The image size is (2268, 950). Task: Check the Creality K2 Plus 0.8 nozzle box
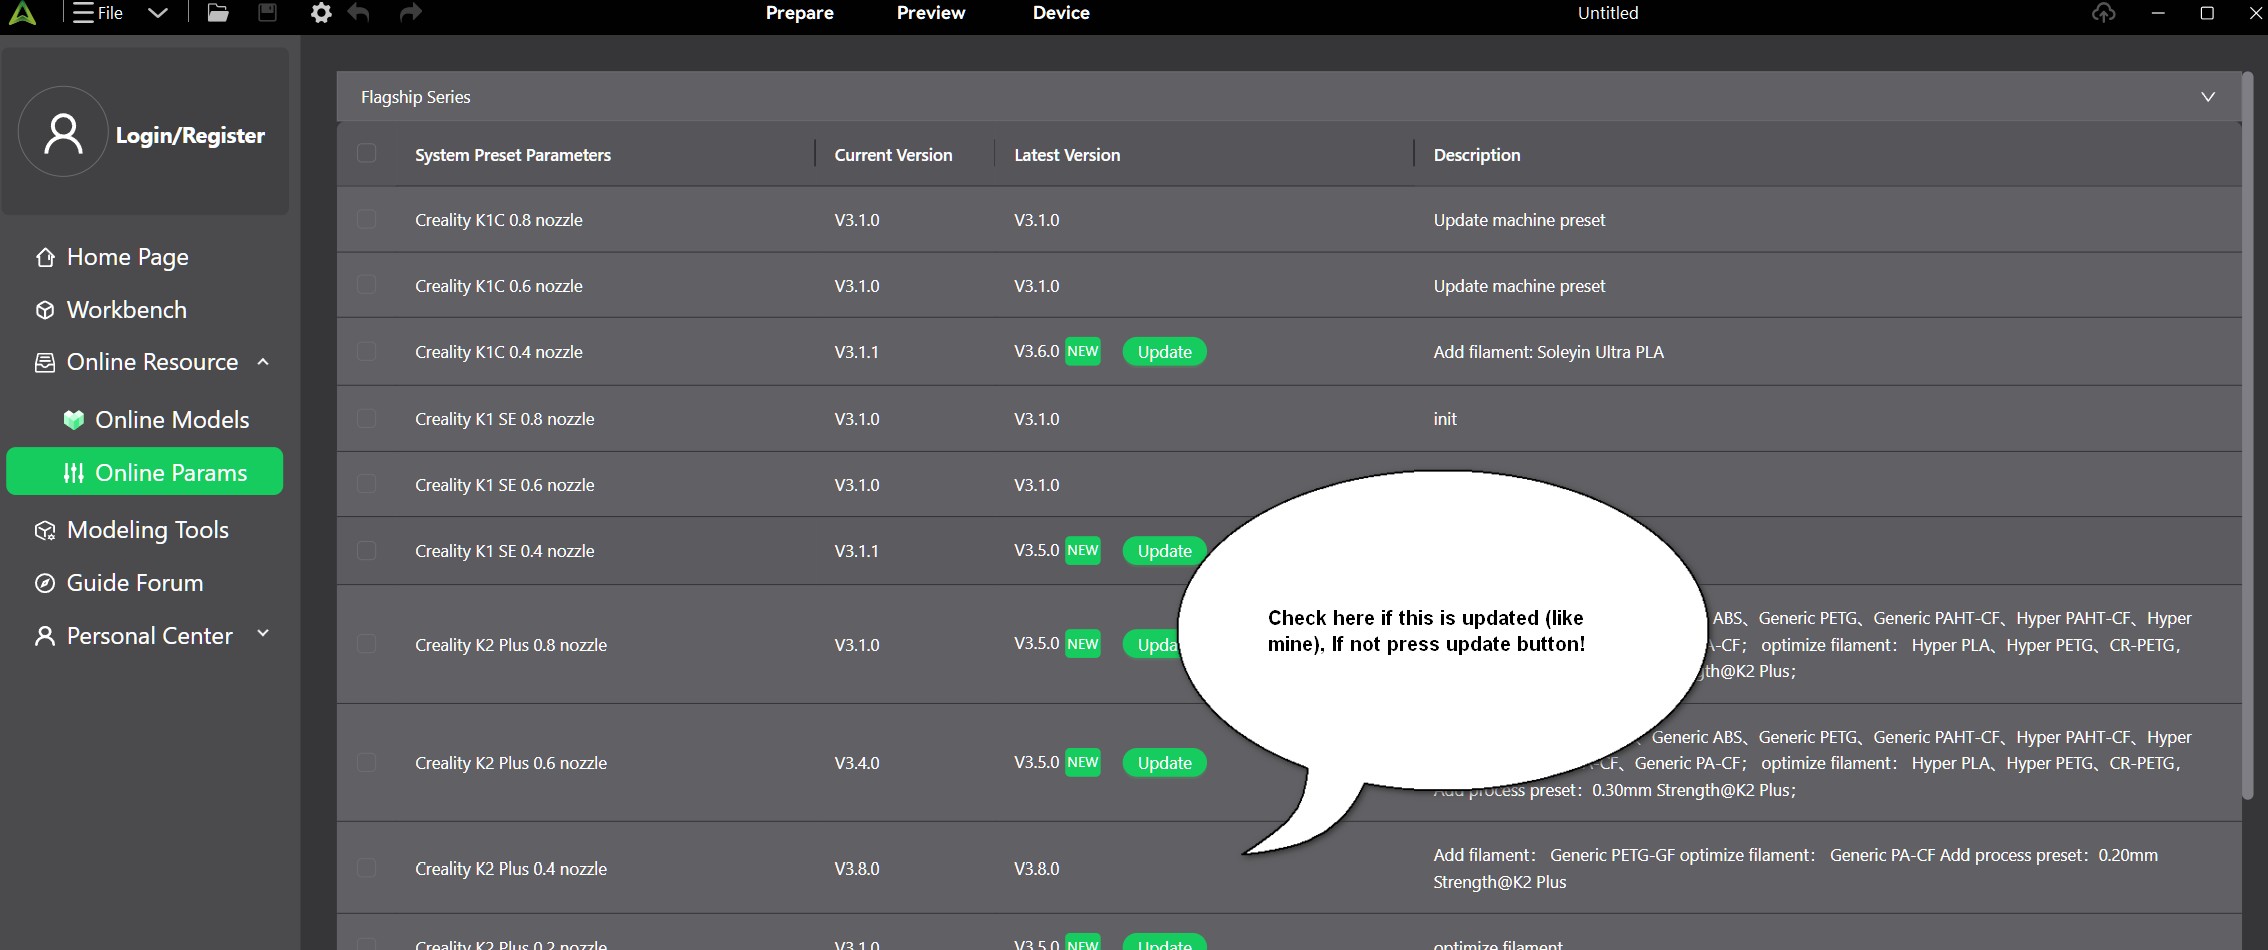click(367, 644)
